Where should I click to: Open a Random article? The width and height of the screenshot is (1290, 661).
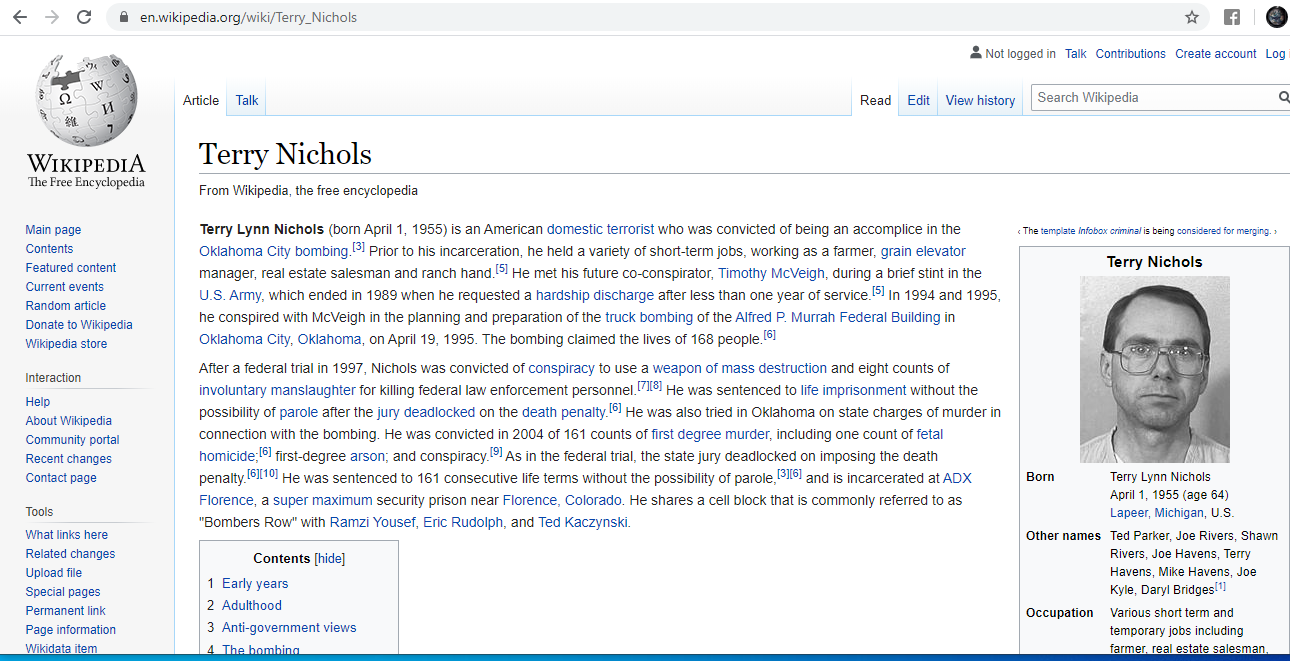[66, 306]
